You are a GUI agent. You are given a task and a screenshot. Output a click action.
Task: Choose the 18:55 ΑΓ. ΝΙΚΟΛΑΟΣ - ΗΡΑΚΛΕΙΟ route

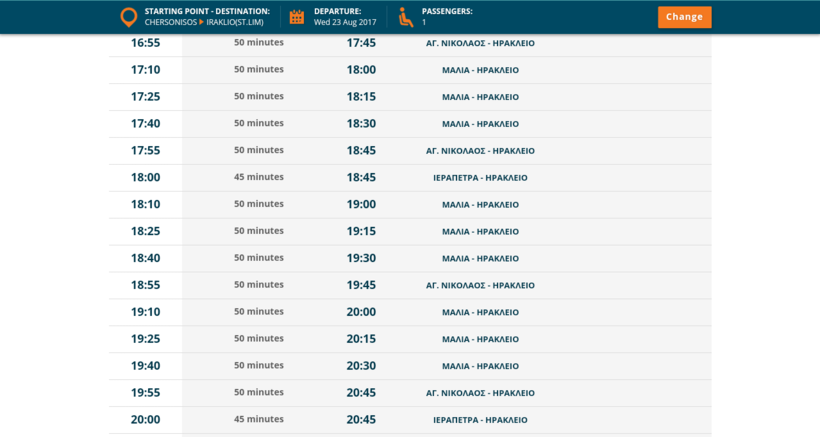pyautogui.click(x=480, y=285)
